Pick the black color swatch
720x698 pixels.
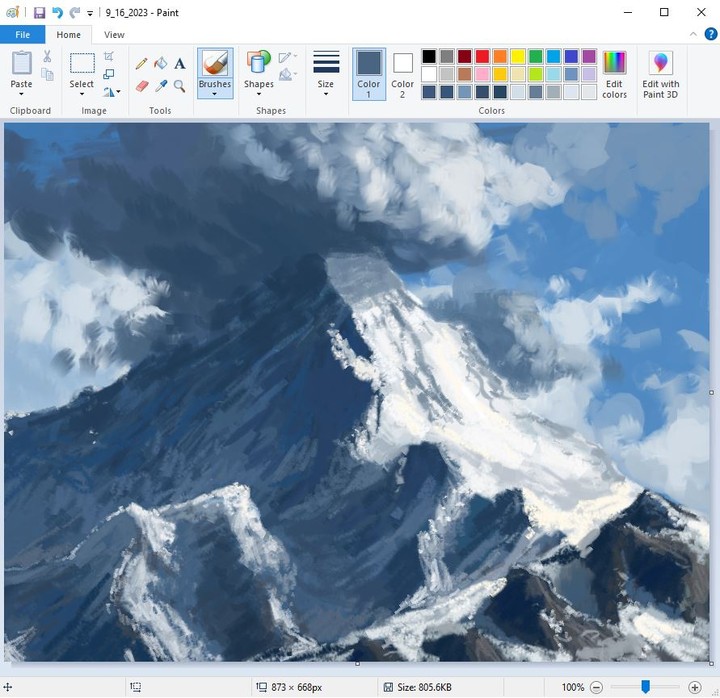tap(429, 56)
